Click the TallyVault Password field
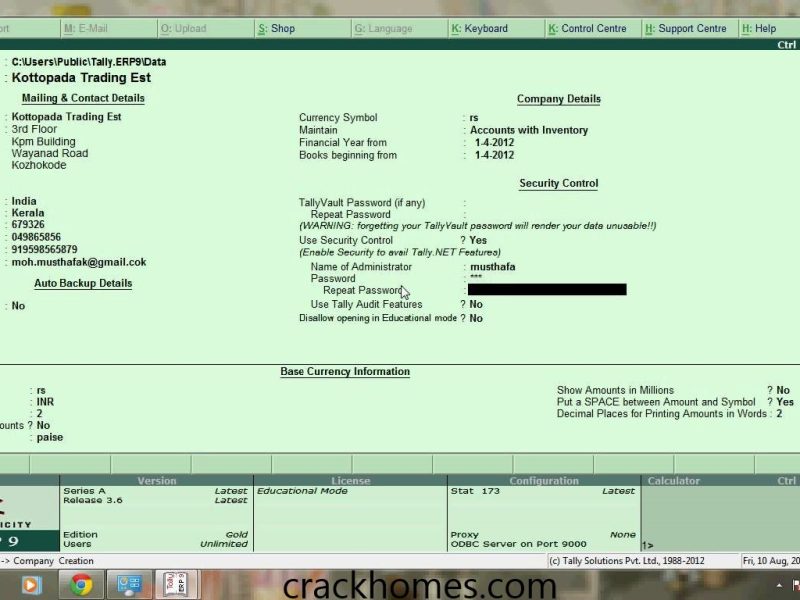Image resolution: width=800 pixels, height=600 pixels. (546, 203)
